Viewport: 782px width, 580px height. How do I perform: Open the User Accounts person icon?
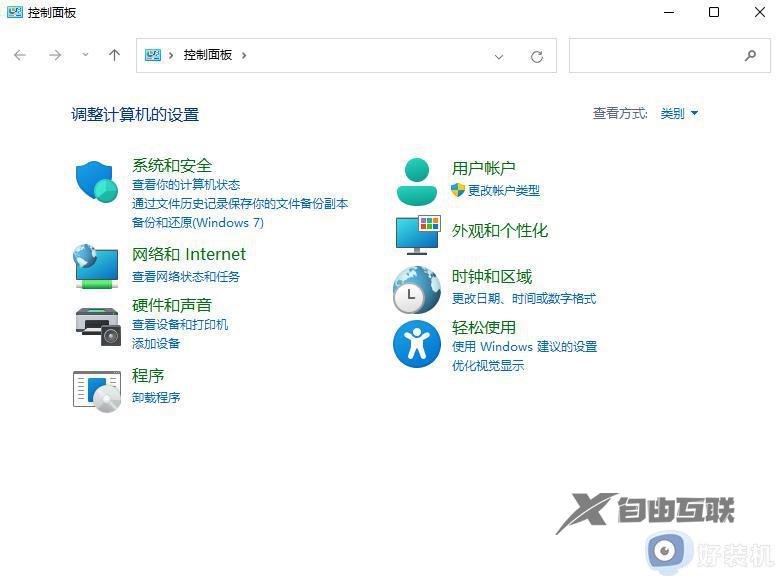tap(416, 182)
